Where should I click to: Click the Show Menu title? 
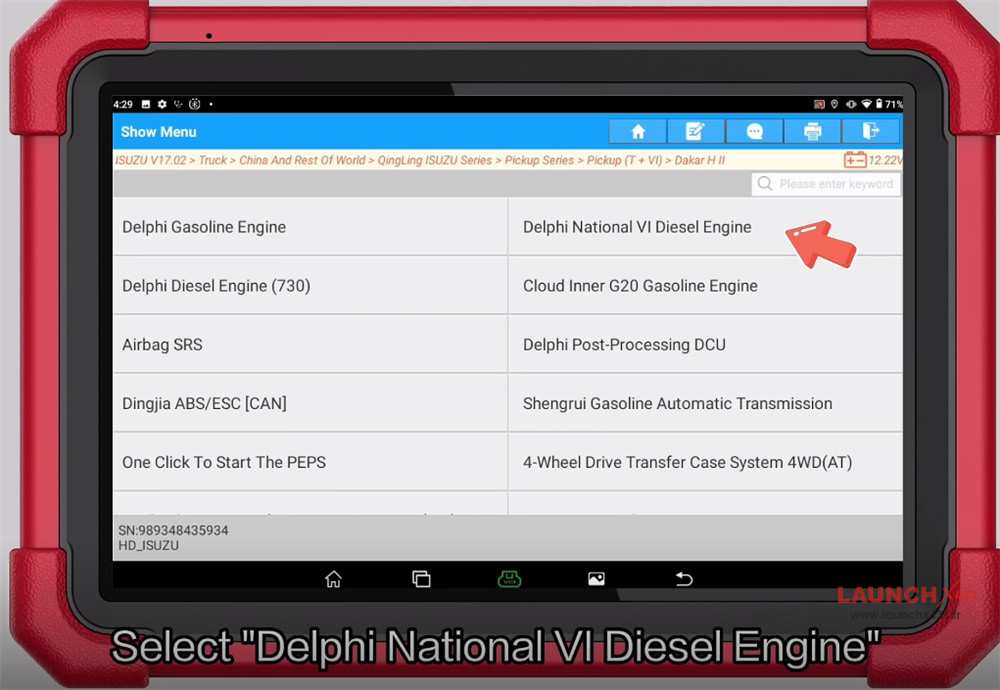click(159, 132)
